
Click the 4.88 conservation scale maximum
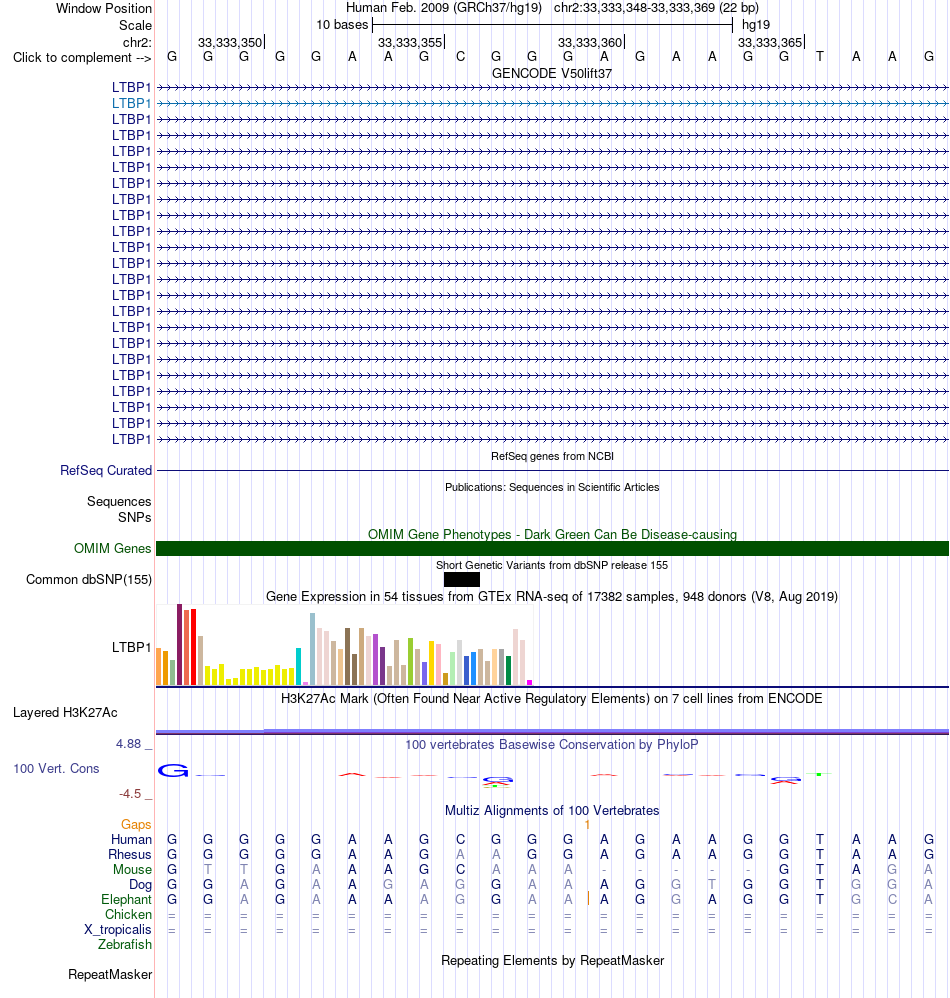pyautogui.click(x=128, y=743)
